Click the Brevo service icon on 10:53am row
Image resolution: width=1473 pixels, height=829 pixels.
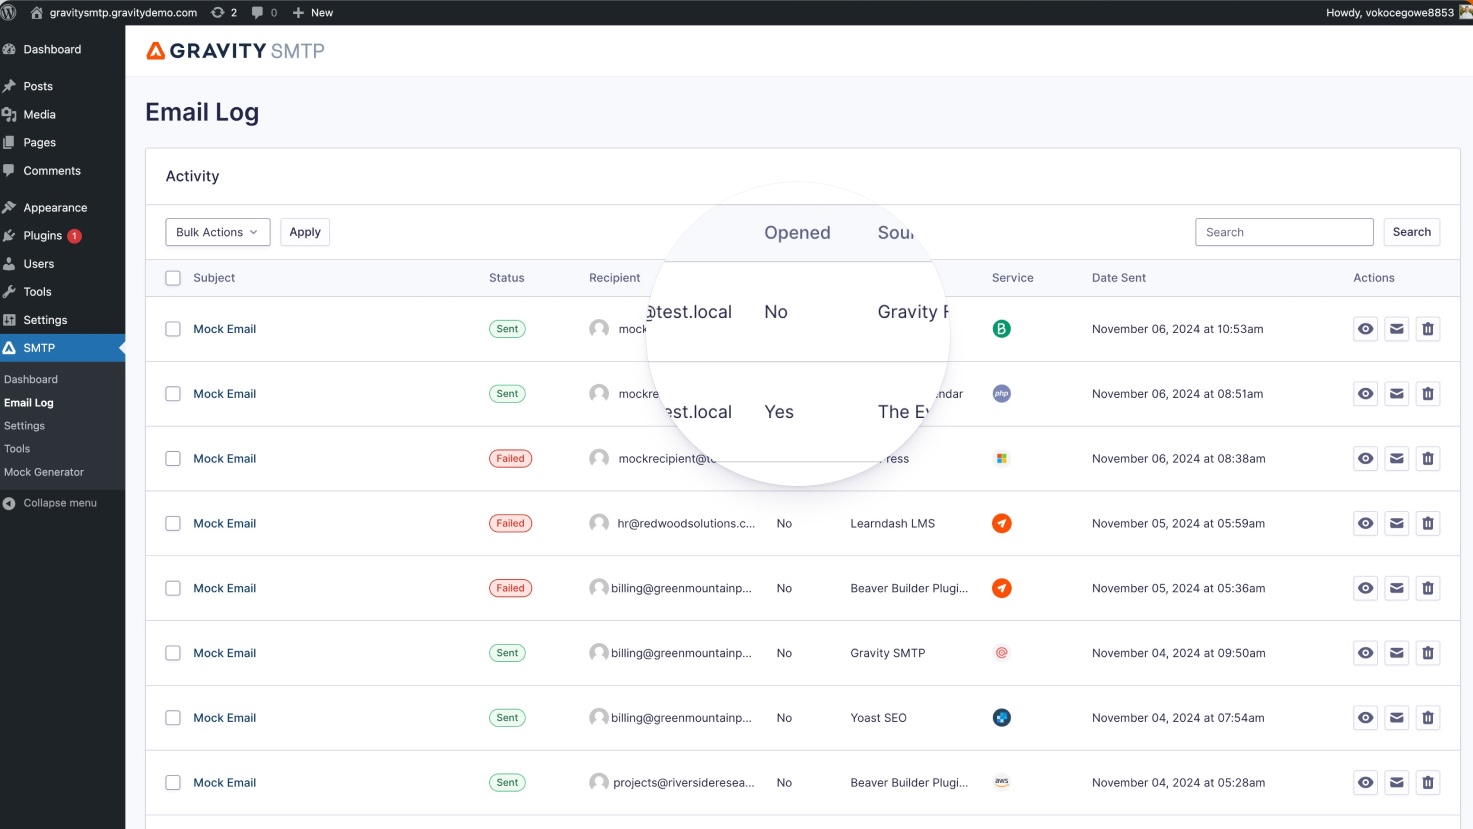(x=1001, y=329)
